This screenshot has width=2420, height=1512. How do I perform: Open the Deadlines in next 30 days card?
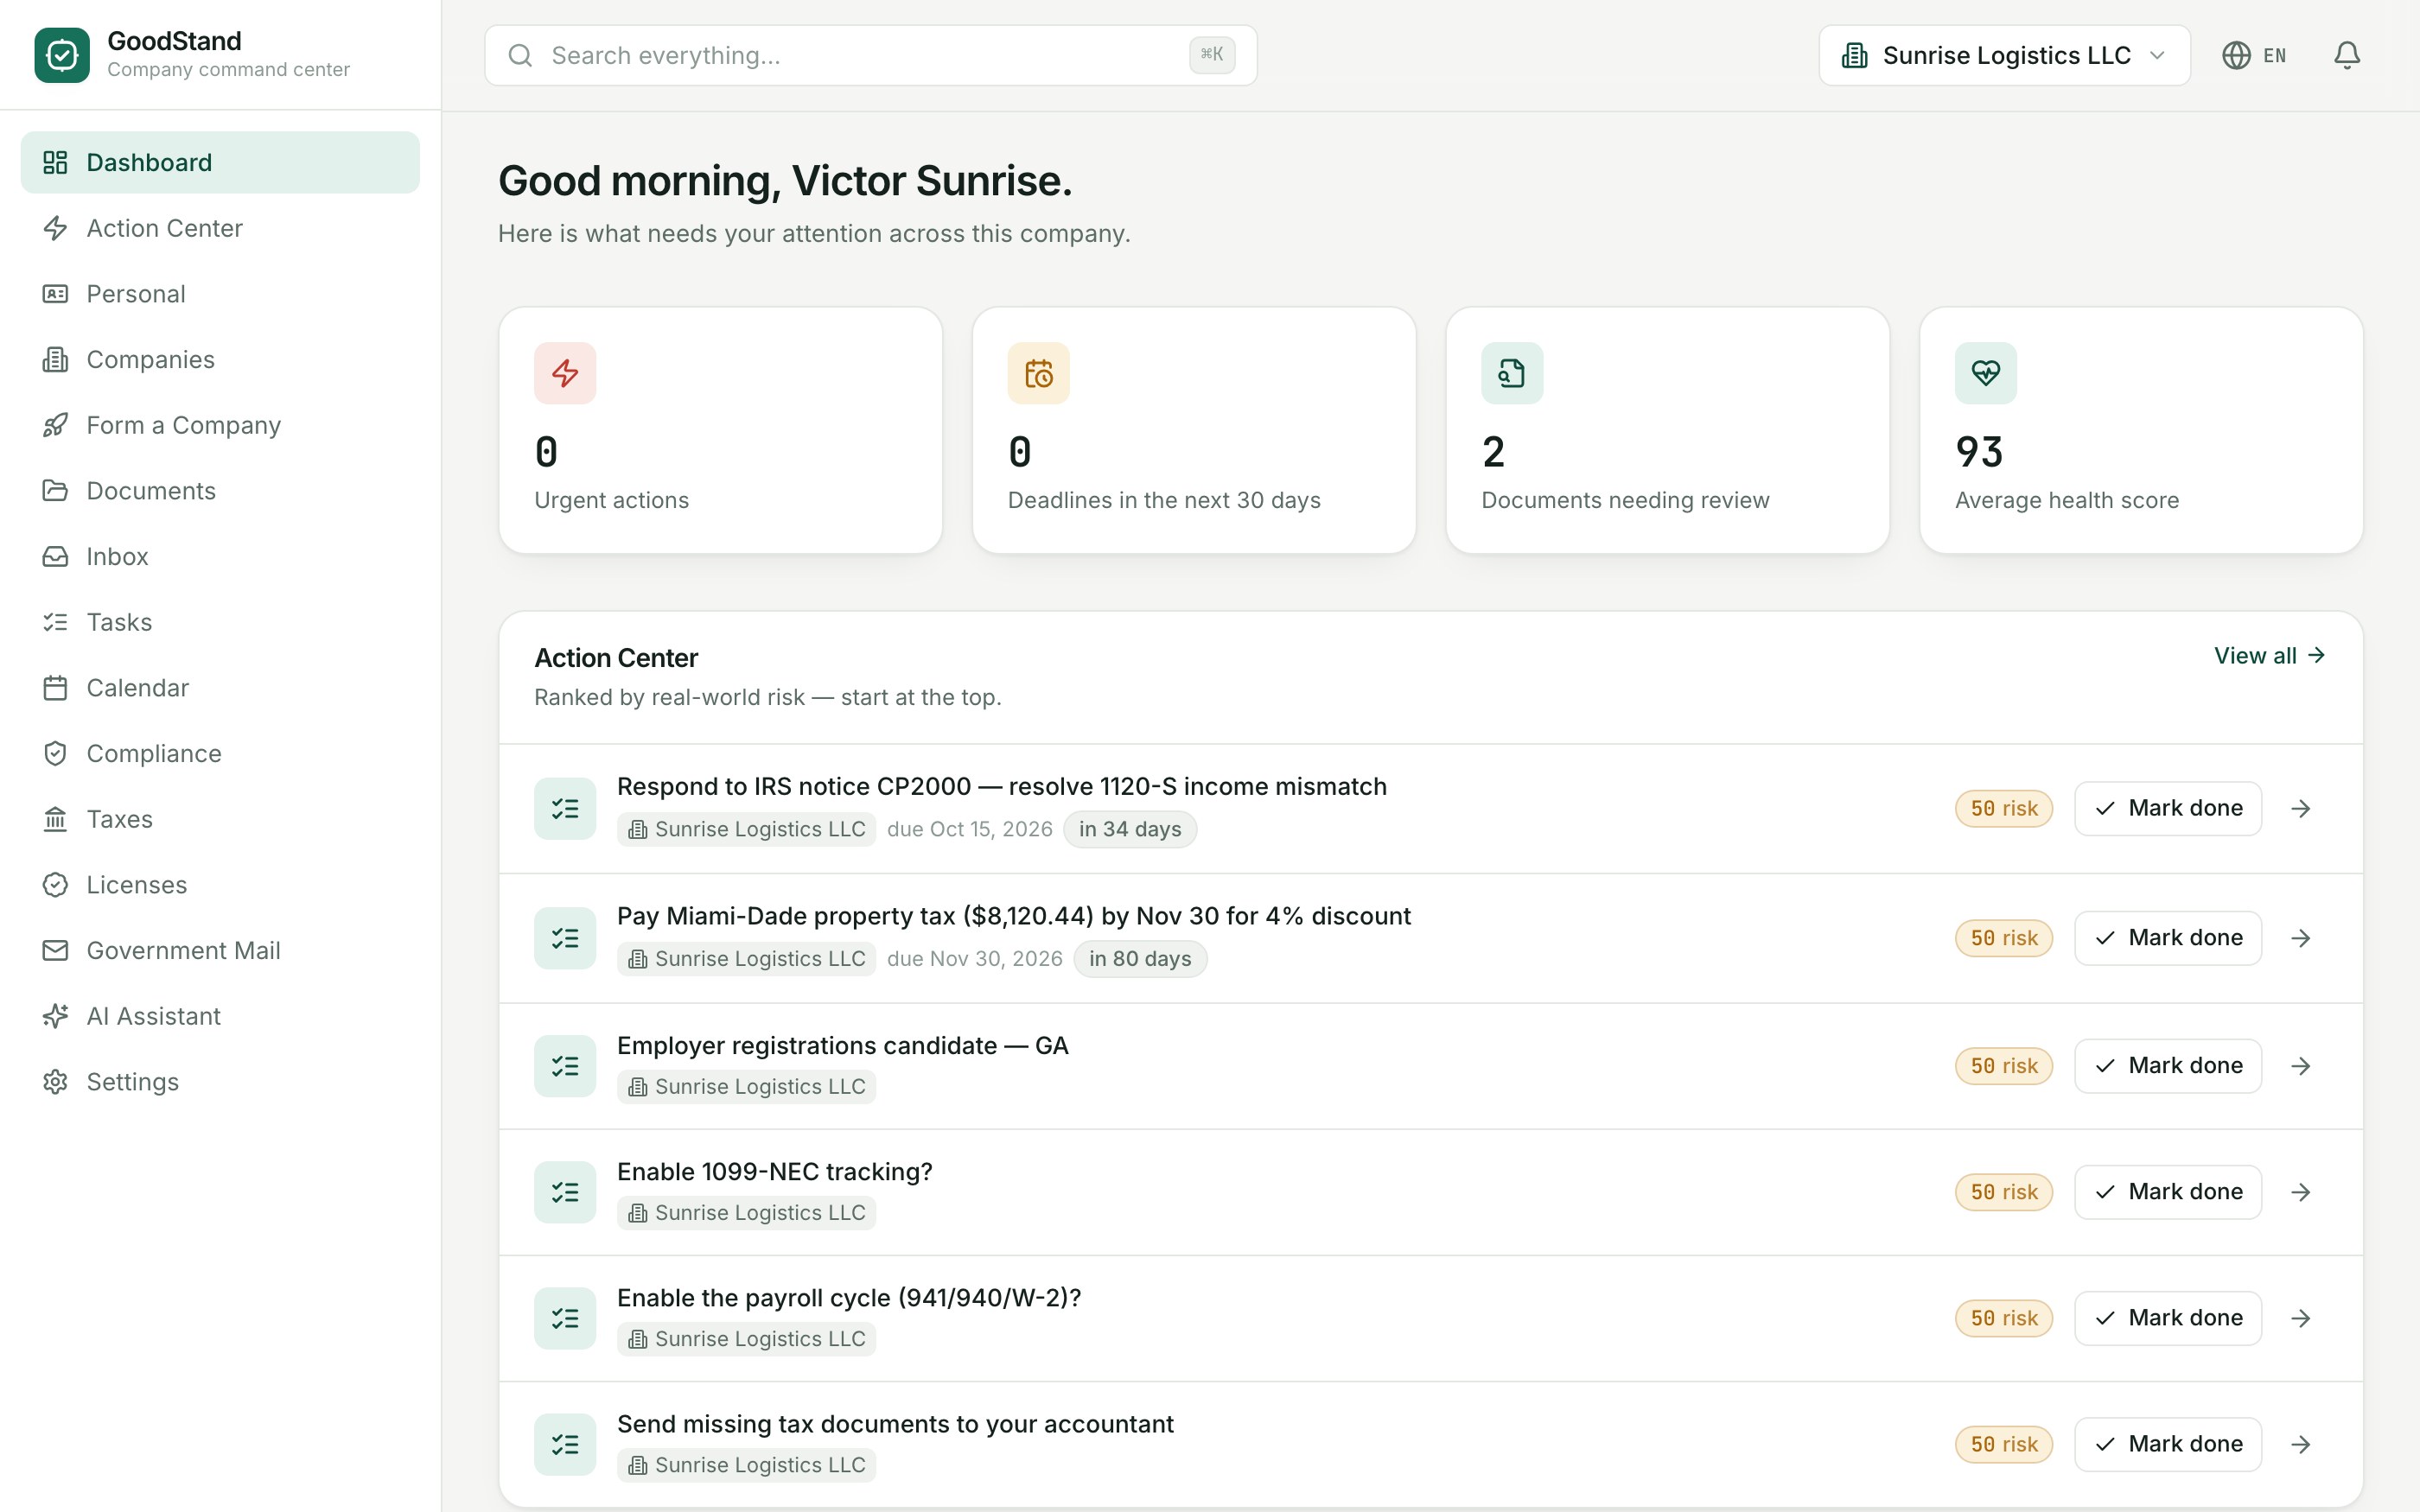tap(1194, 430)
